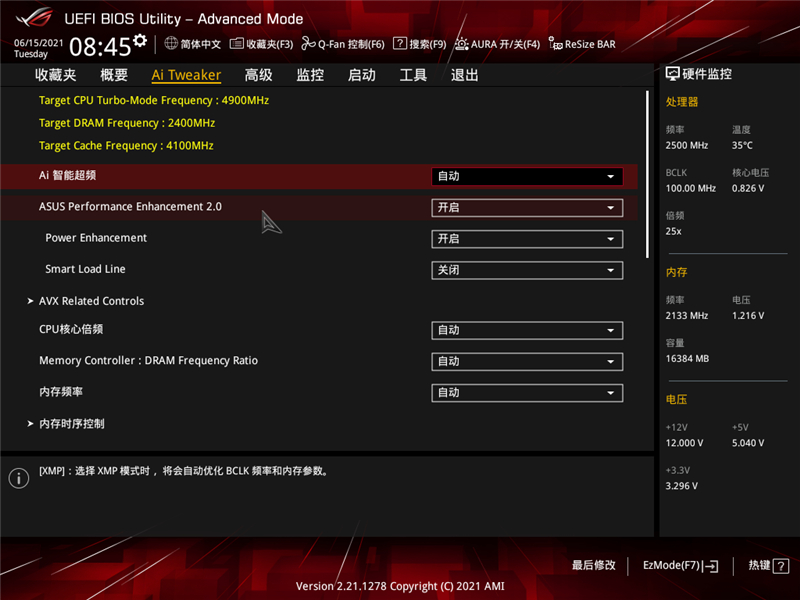800x600 pixels.
Task: Open the Power Enhancement dropdown
Action: pos(527,239)
